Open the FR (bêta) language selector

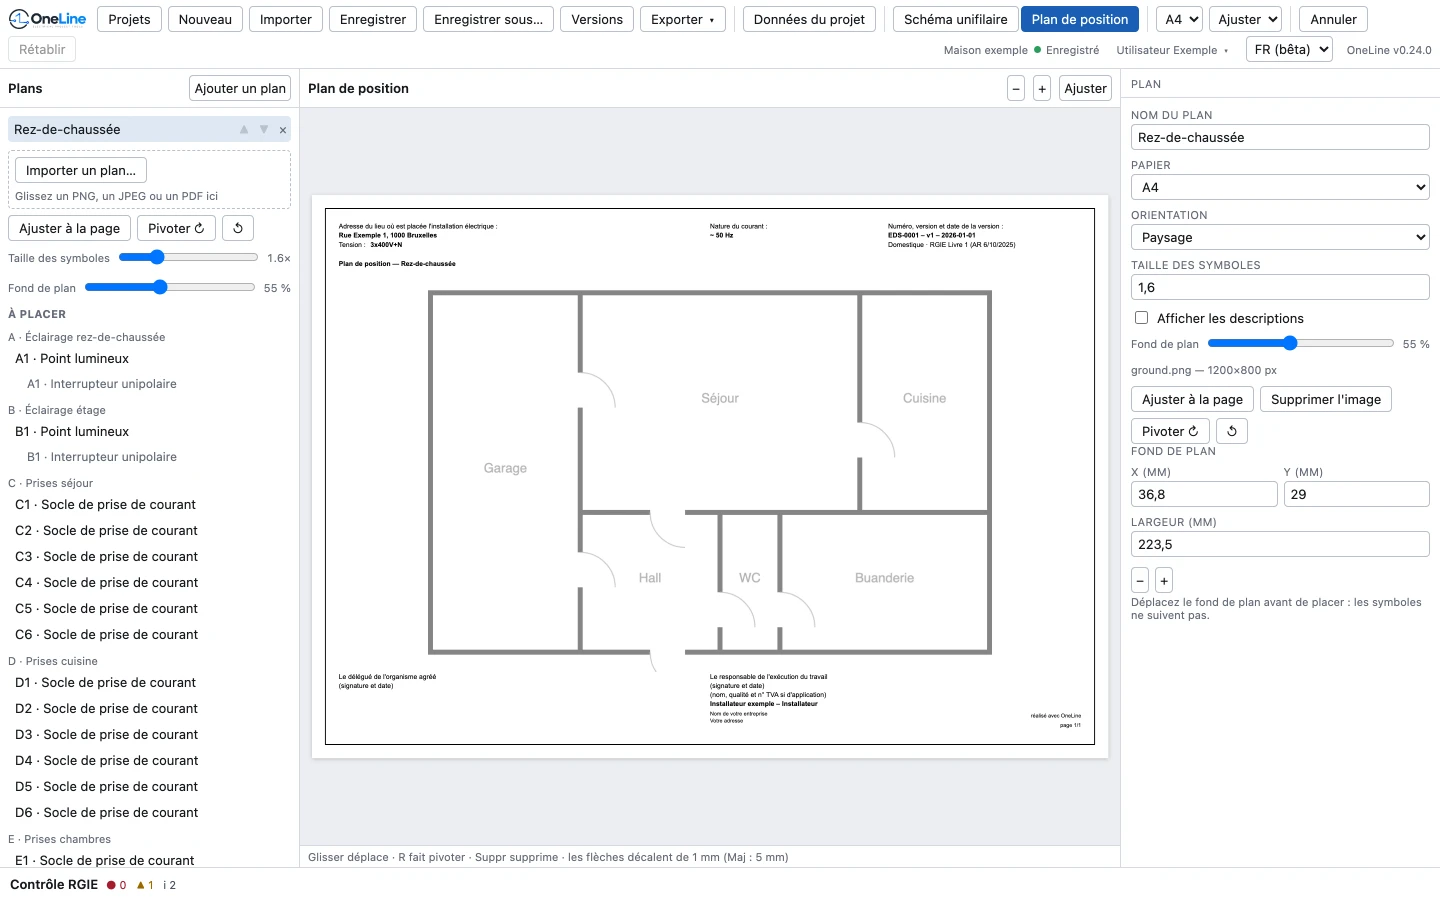click(x=1289, y=49)
